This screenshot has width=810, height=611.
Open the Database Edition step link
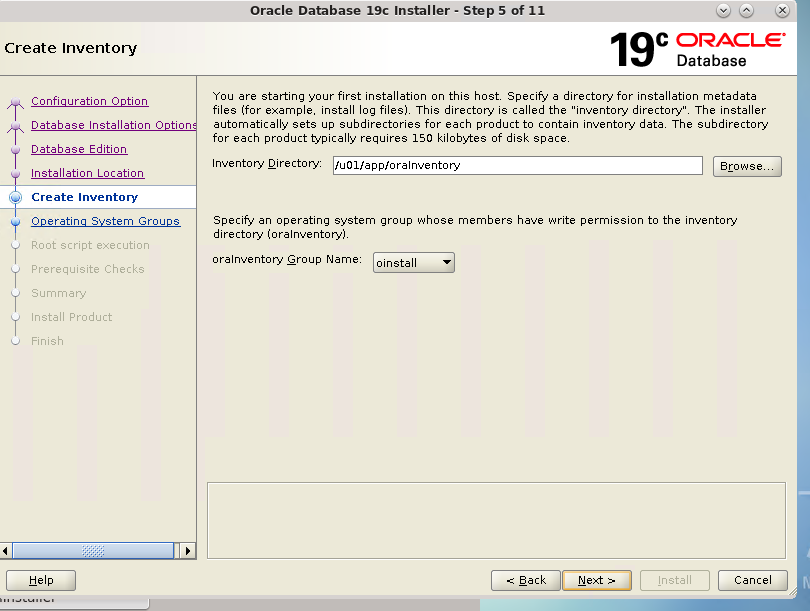point(79,149)
